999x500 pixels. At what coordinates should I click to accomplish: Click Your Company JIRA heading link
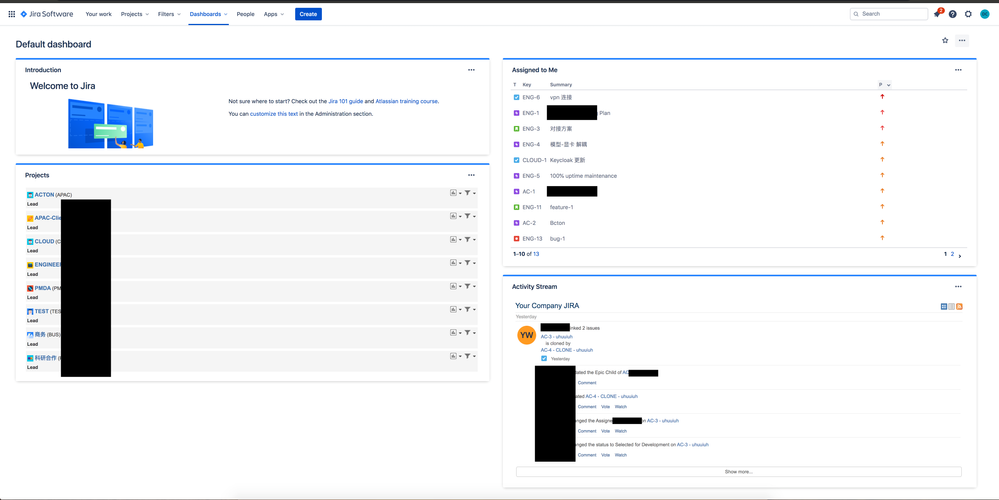click(547, 306)
